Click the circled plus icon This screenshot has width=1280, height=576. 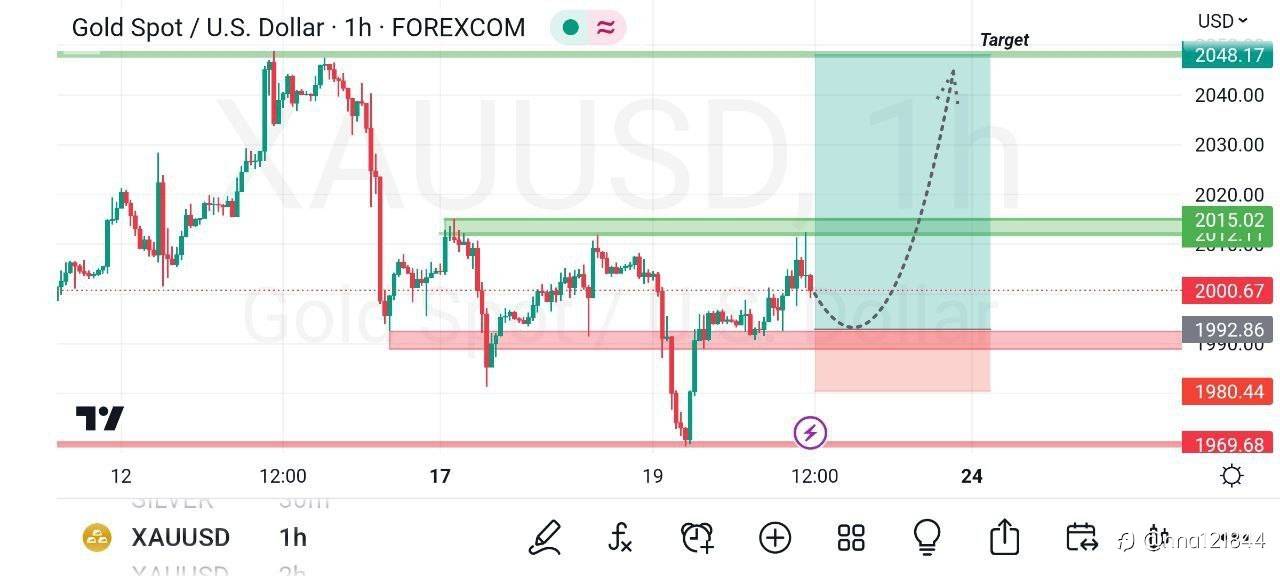click(775, 538)
